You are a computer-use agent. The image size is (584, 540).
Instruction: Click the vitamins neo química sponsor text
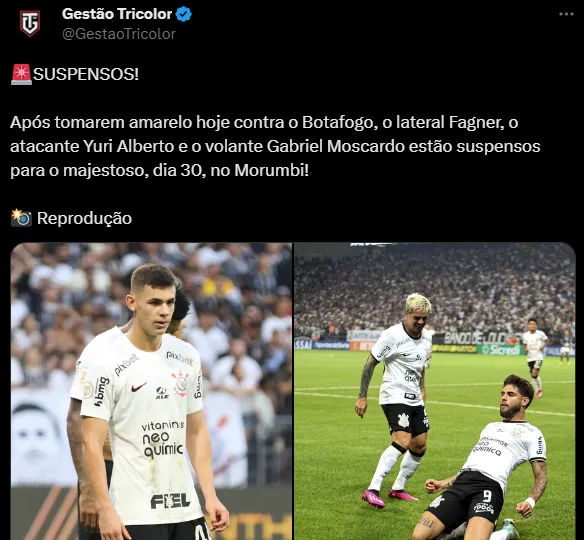163,439
